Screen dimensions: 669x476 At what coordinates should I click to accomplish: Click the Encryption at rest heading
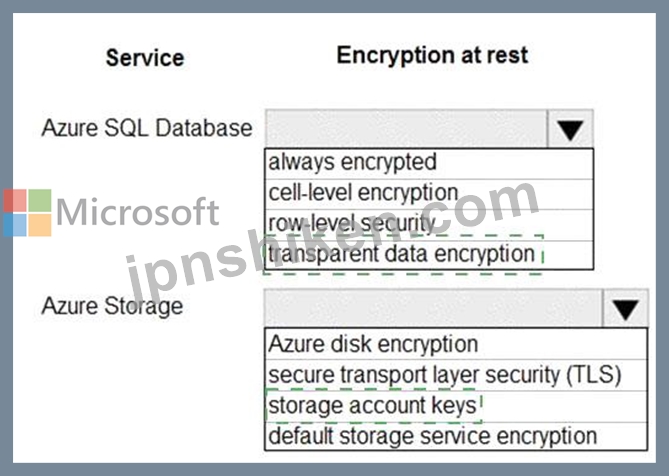tap(433, 56)
